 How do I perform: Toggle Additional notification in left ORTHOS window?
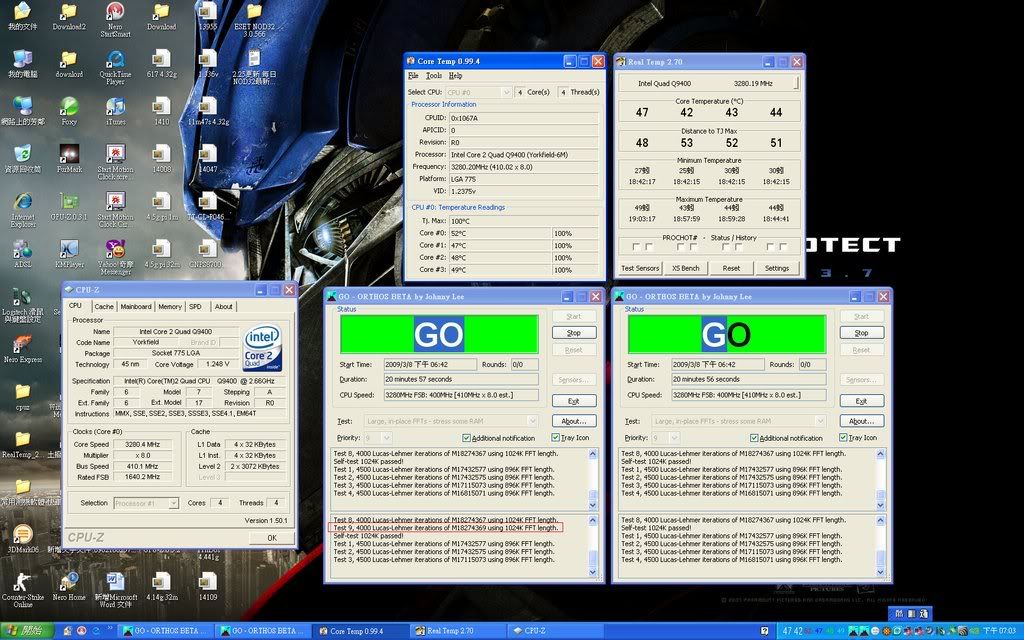498,438
